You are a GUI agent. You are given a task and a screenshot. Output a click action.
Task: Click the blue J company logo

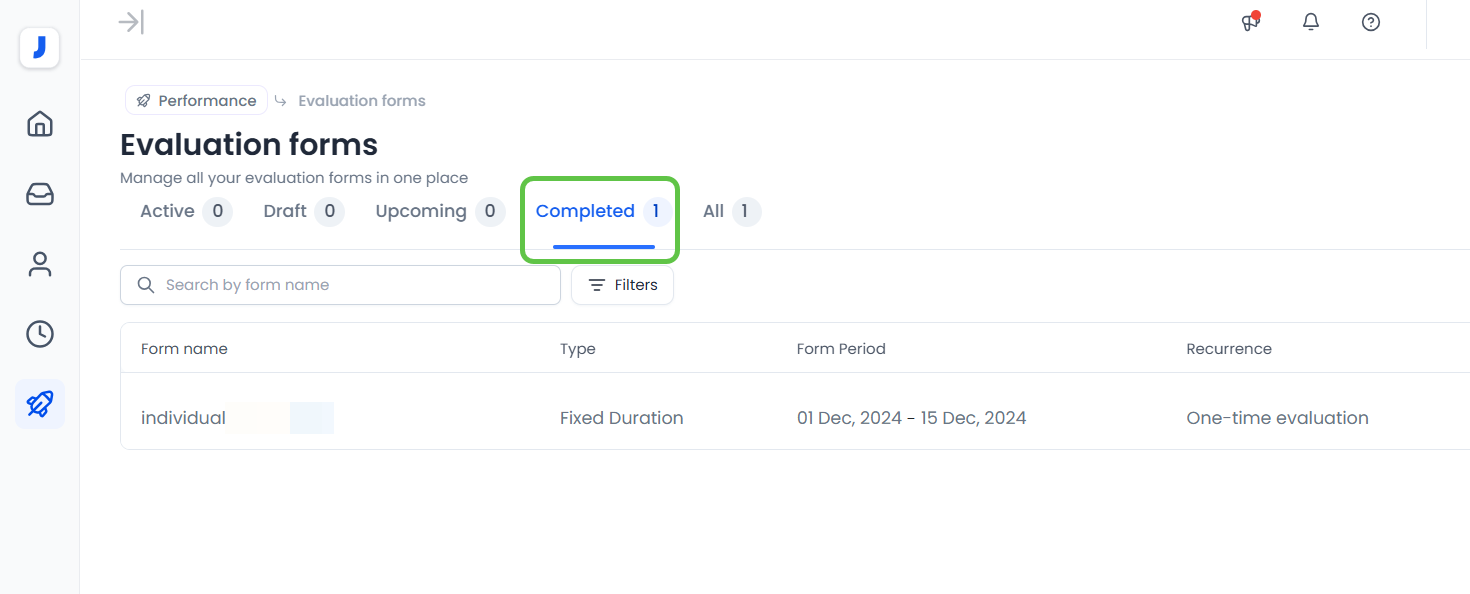(39, 47)
